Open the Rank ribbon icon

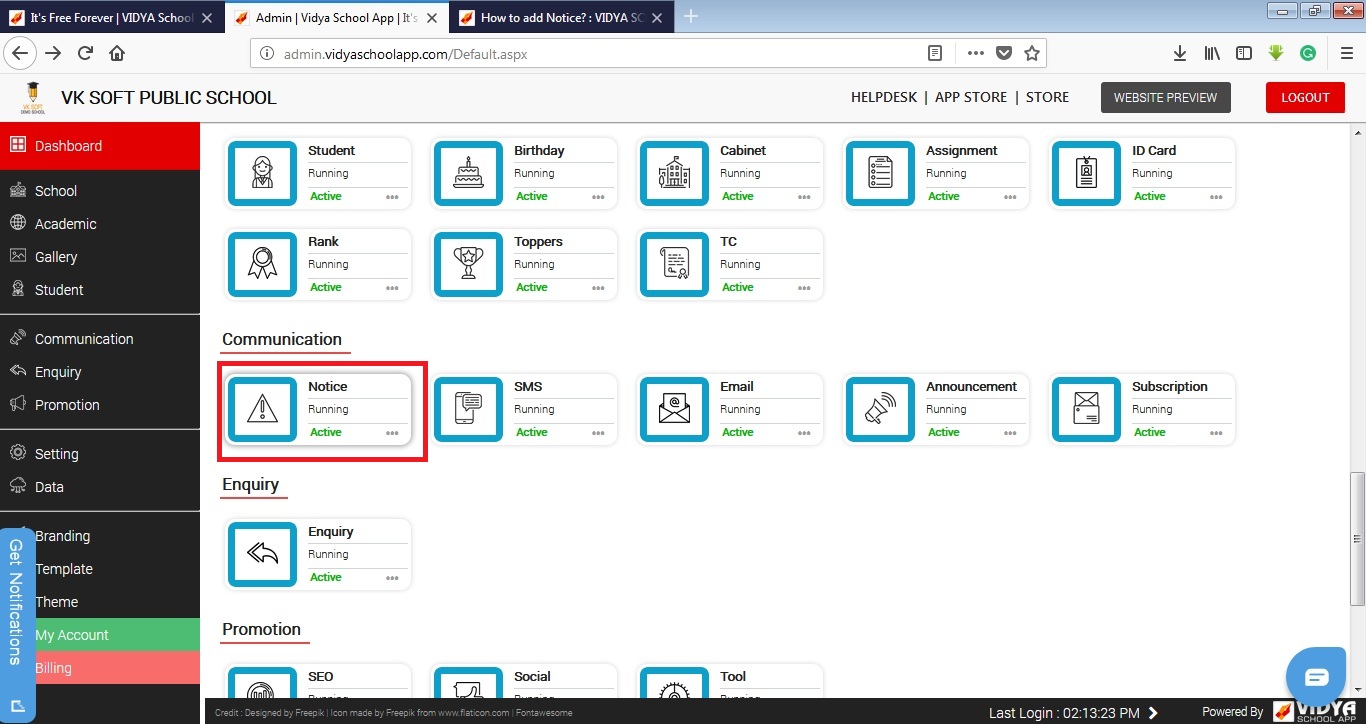coord(262,264)
